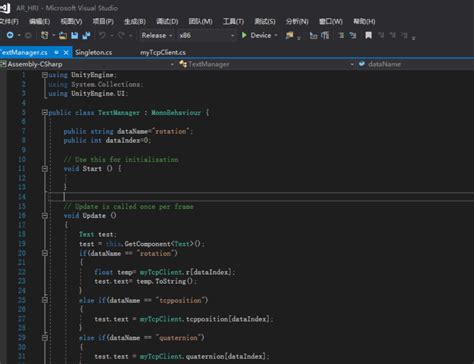The width and height of the screenshot is (474, 364).
Task: Click the Device start button label
Action: pyautogui.click(x=261, y=35)
